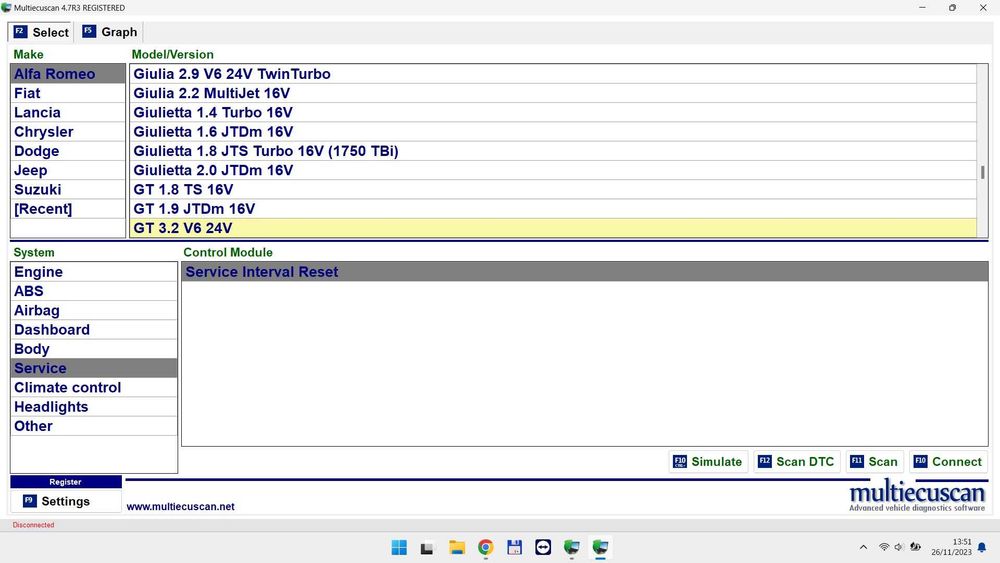1000x563 pixels.
Task: Open Wi-Fi network settings
Action: click(x=884, y=547)
